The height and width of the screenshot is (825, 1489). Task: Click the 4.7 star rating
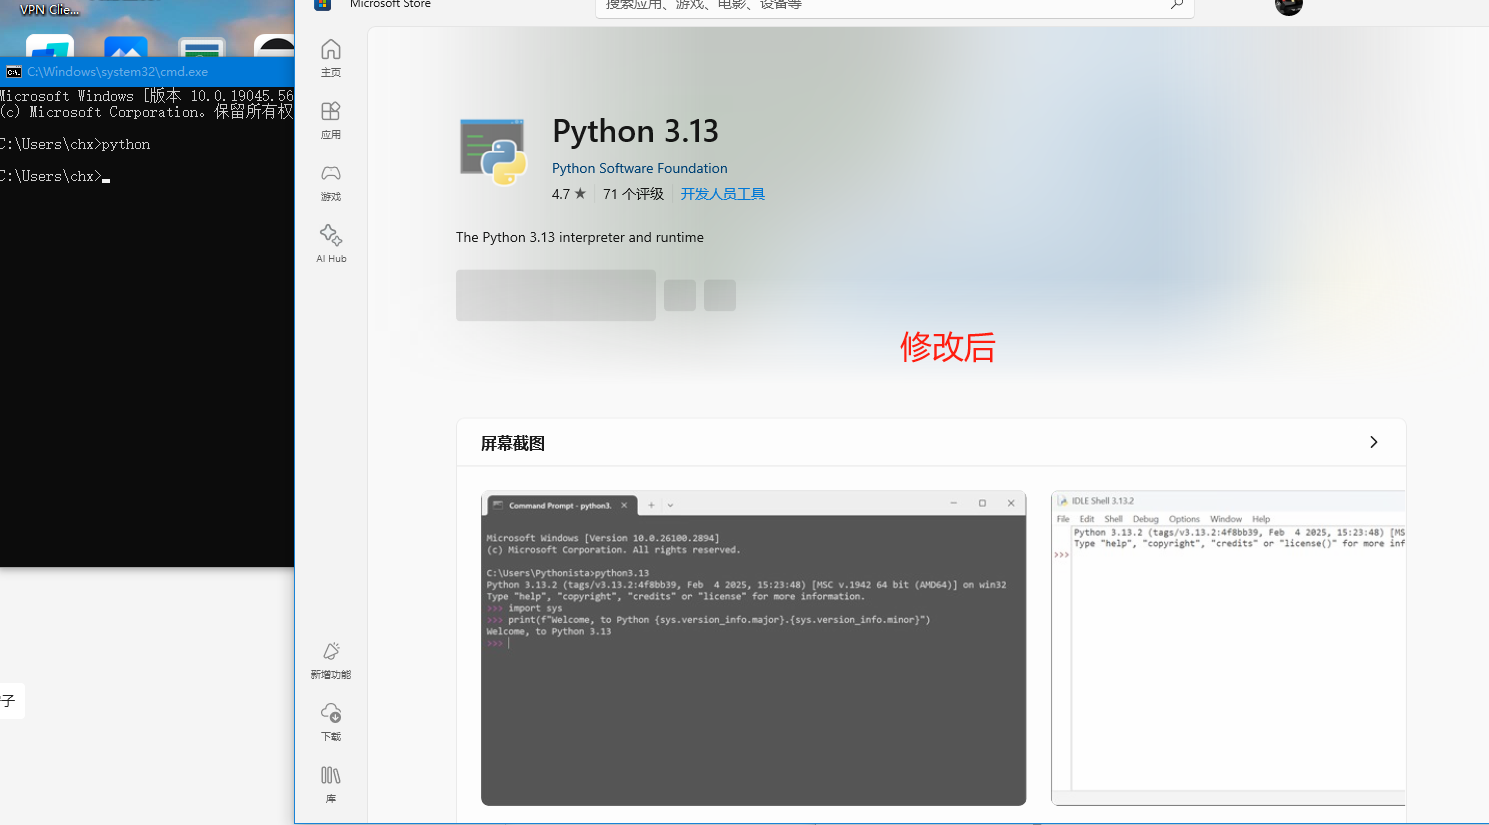tap(569, 194)
